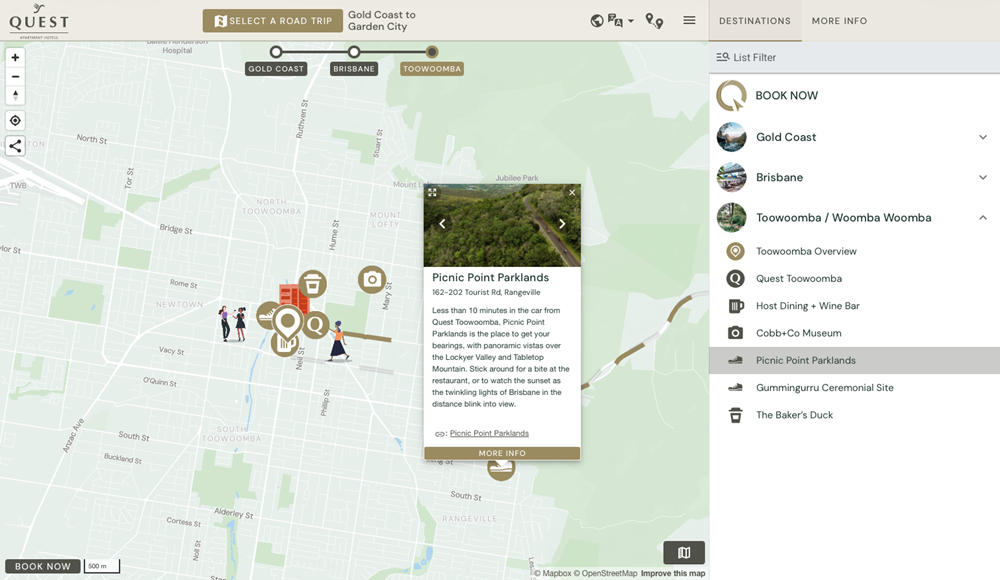Switch to Destinations tab
Screen dimensions: 1000x580
click(x=755, y=20)
